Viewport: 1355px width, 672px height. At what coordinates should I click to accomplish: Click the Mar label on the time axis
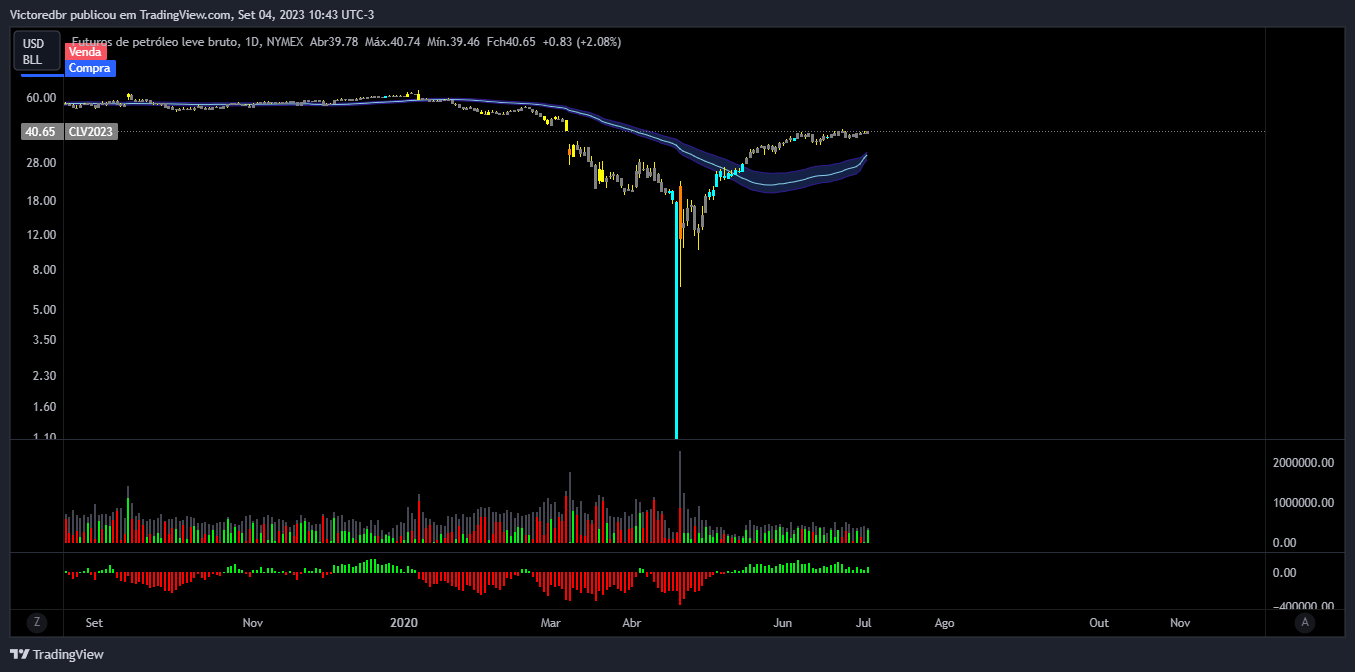coord(551,622)
